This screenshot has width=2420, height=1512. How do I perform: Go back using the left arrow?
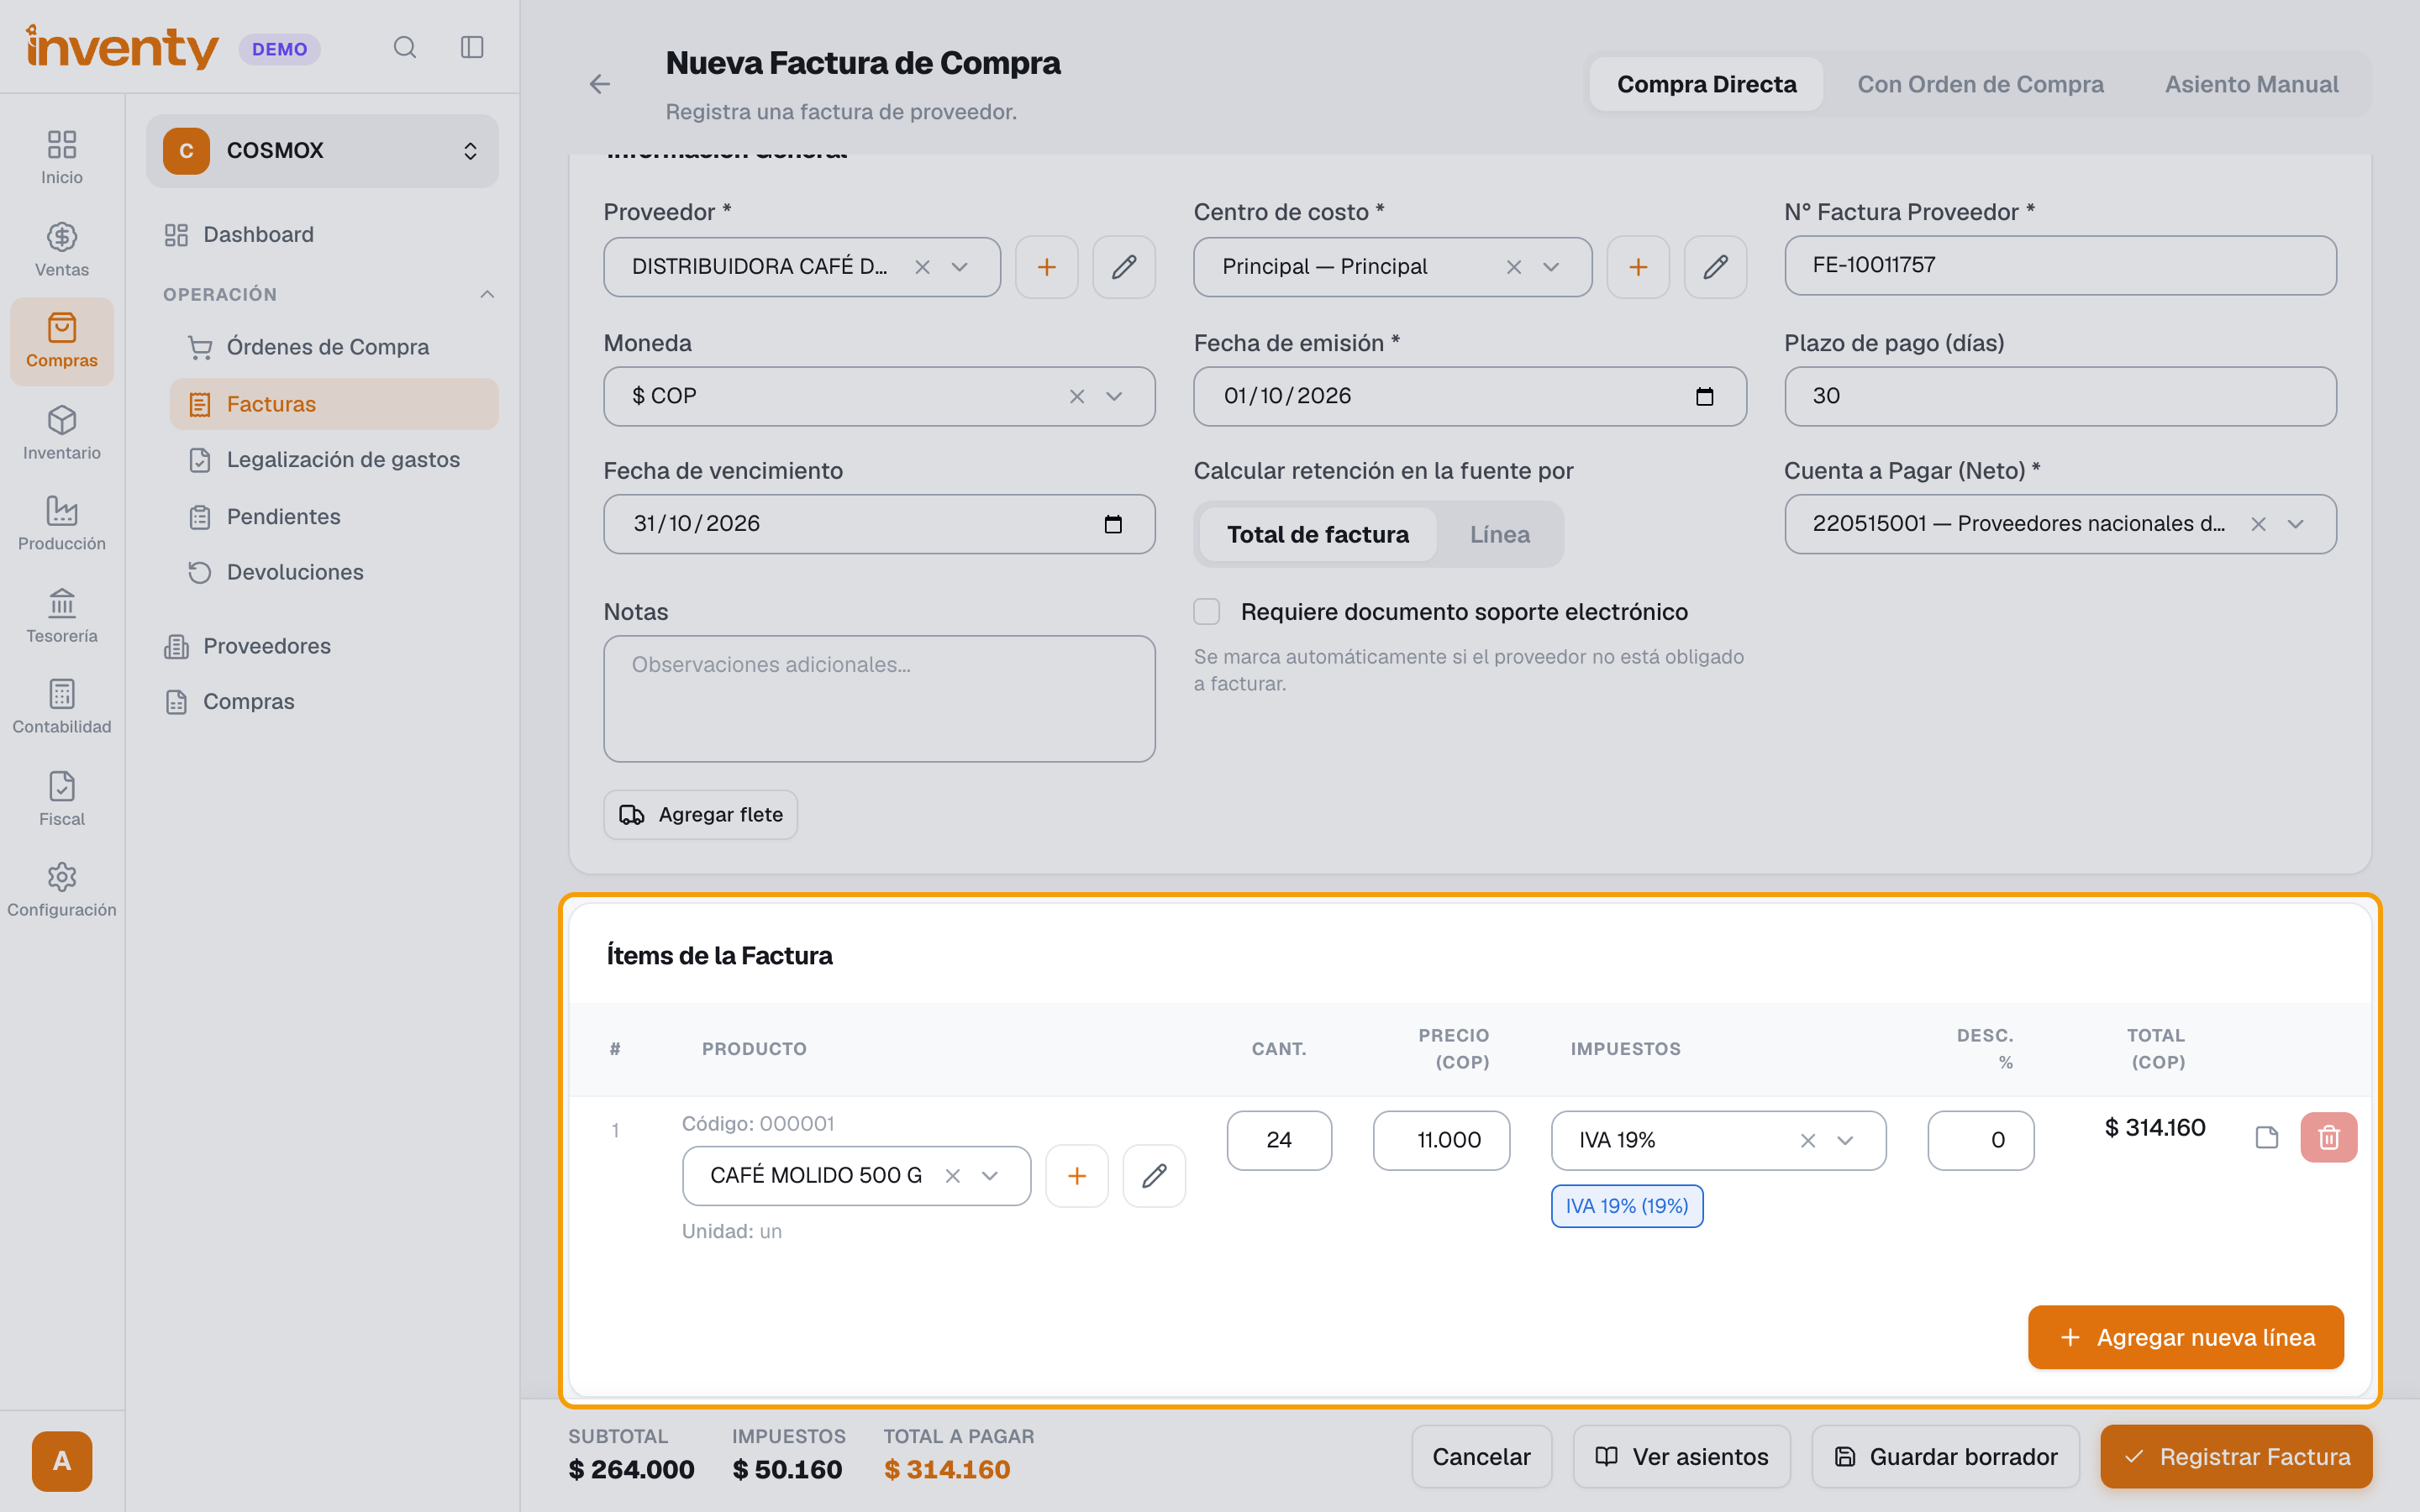(599, 84)
